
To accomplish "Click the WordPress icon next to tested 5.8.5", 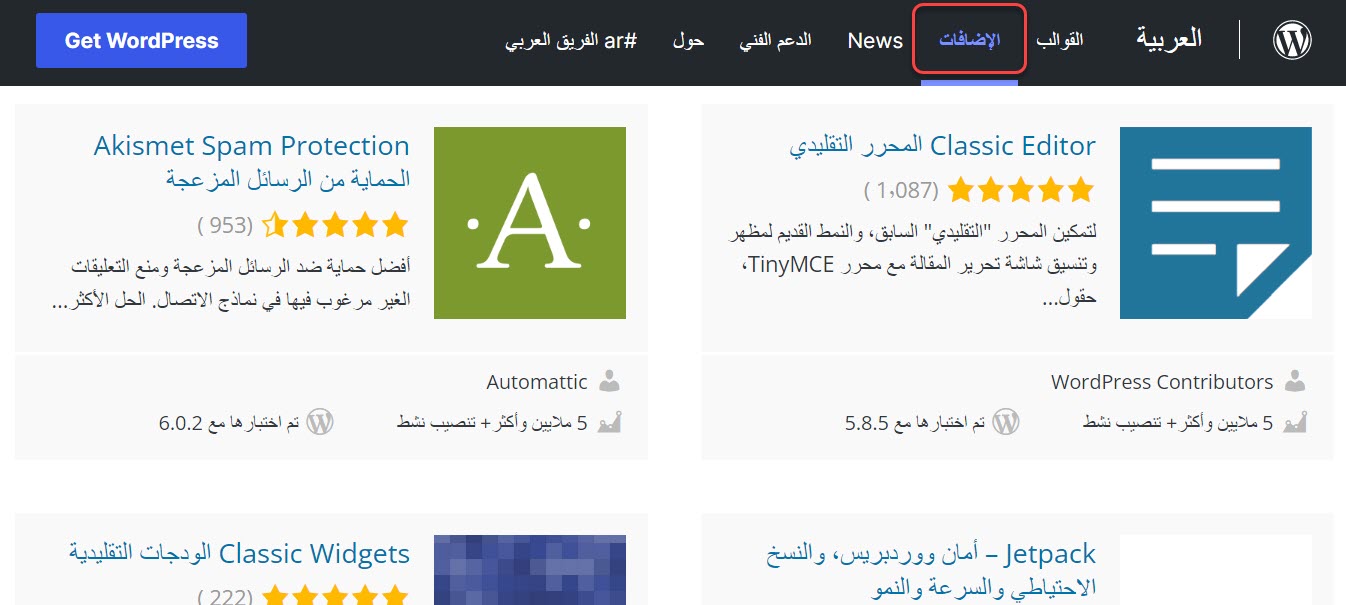I will (1005, 422).
